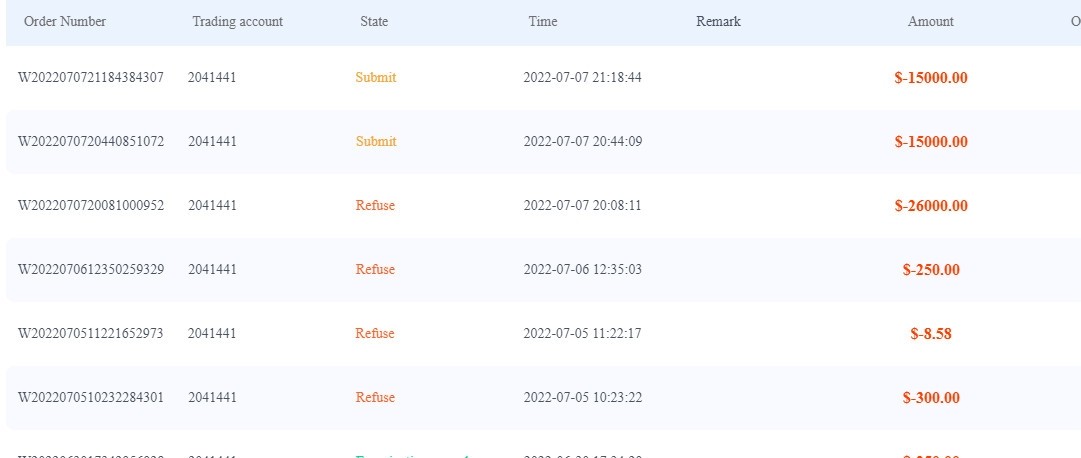The height and width of the screenshot is (458, 1081).
Task: Click Refuse state for the $-26000.00 order
Action: click(x=375, y=205)
